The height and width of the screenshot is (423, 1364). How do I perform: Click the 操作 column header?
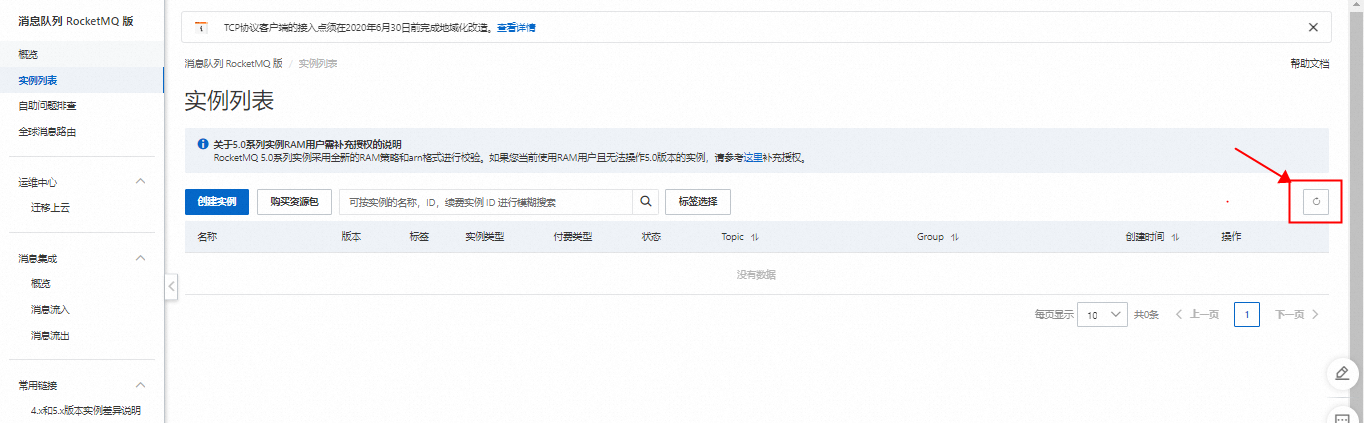click(x=1231, y=237)
